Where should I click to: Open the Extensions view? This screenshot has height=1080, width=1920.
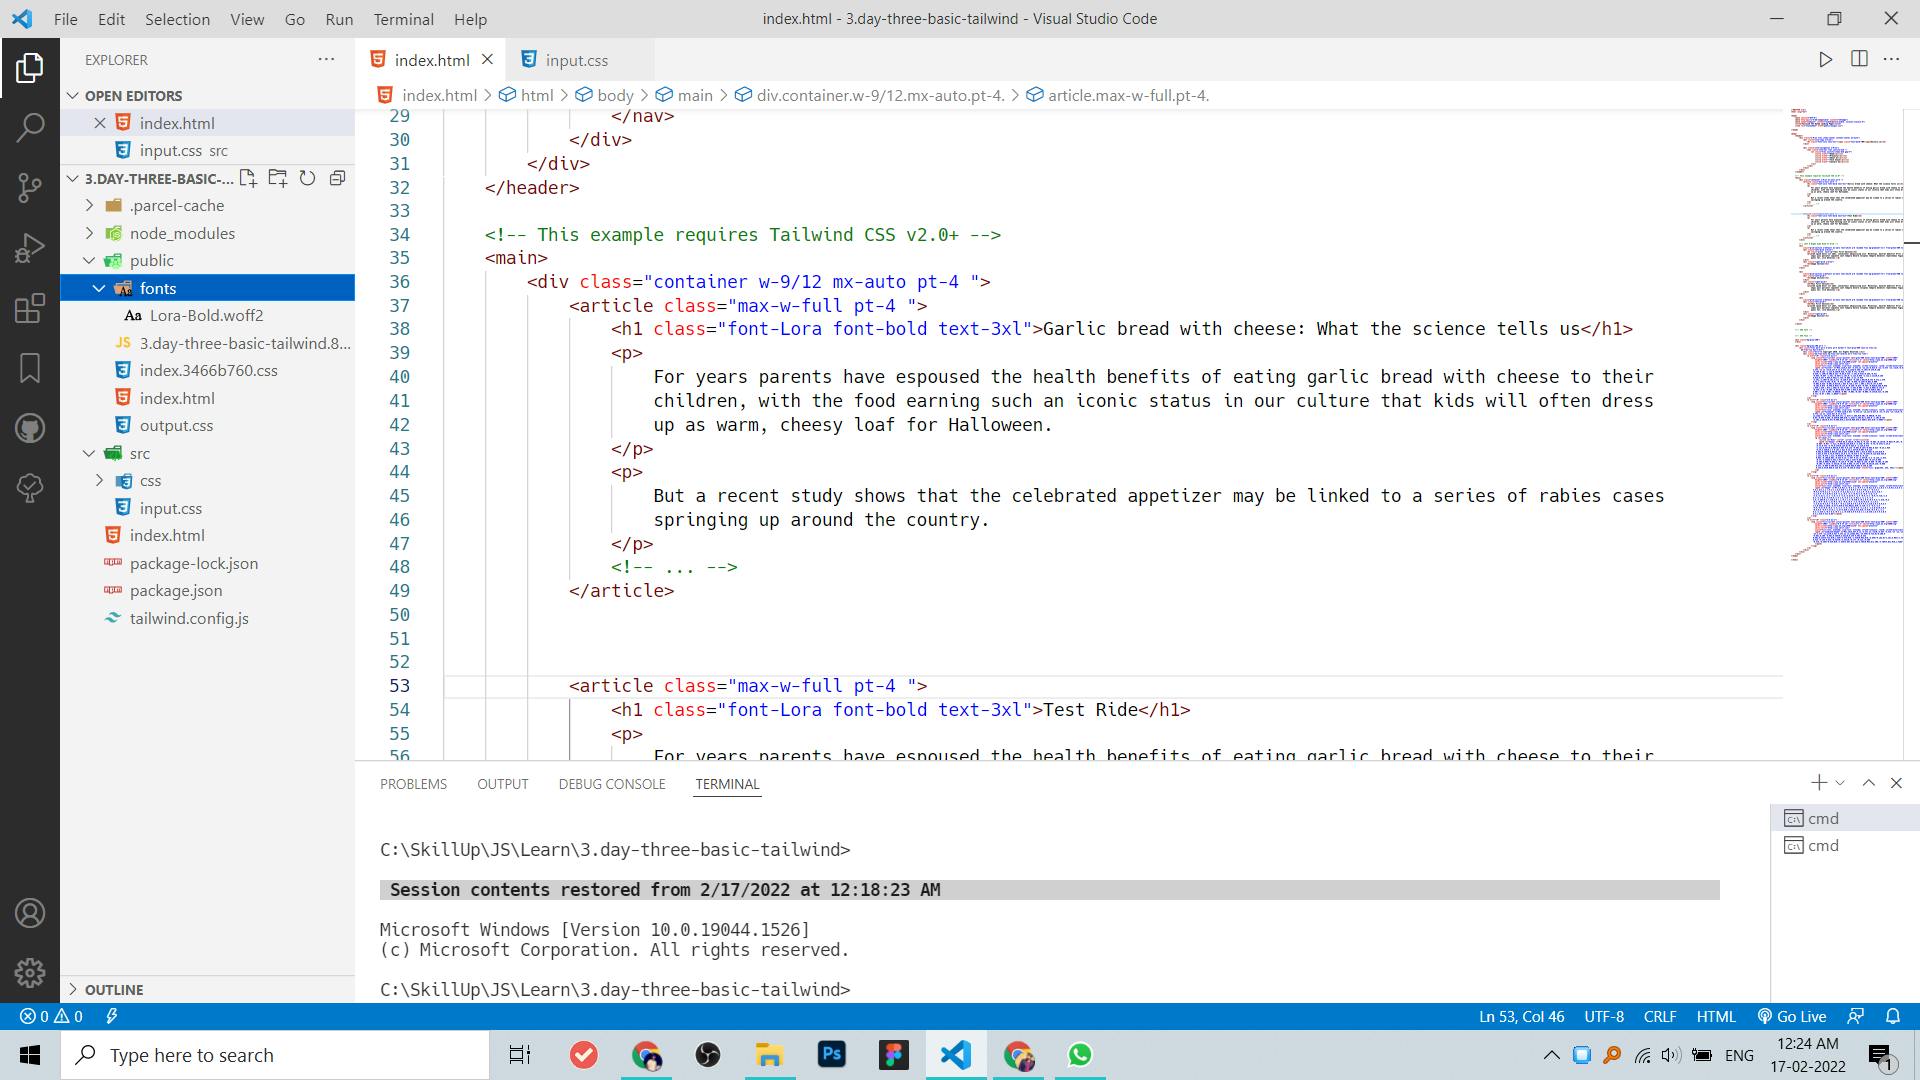coord(30,308)
